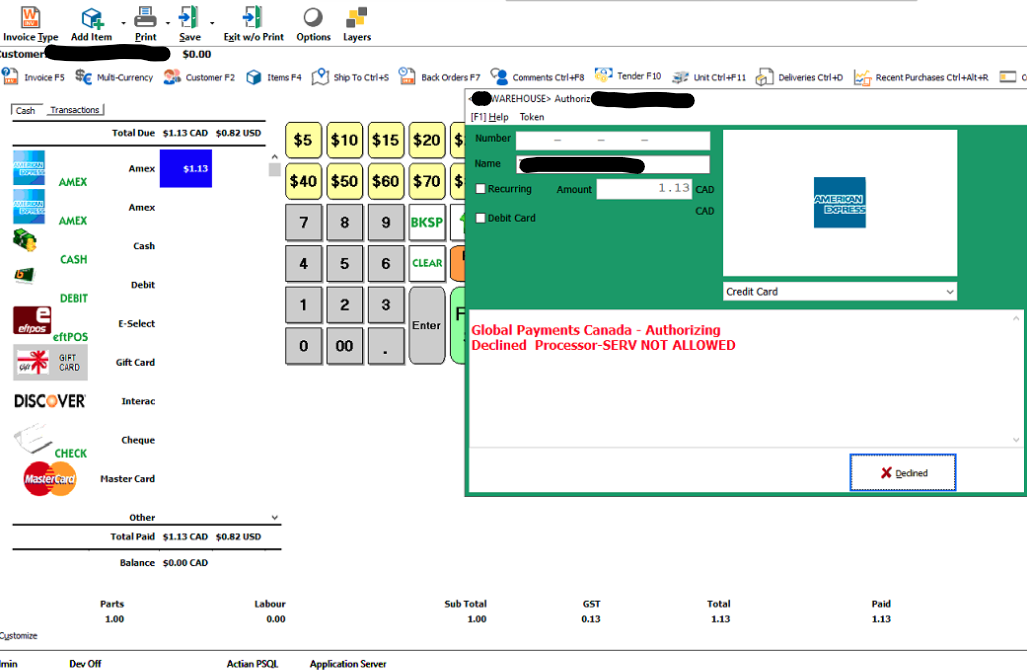Viewport: 1027px width, 672px height.
Task: Click the cardholder Name field
Action: pos(612,164)
